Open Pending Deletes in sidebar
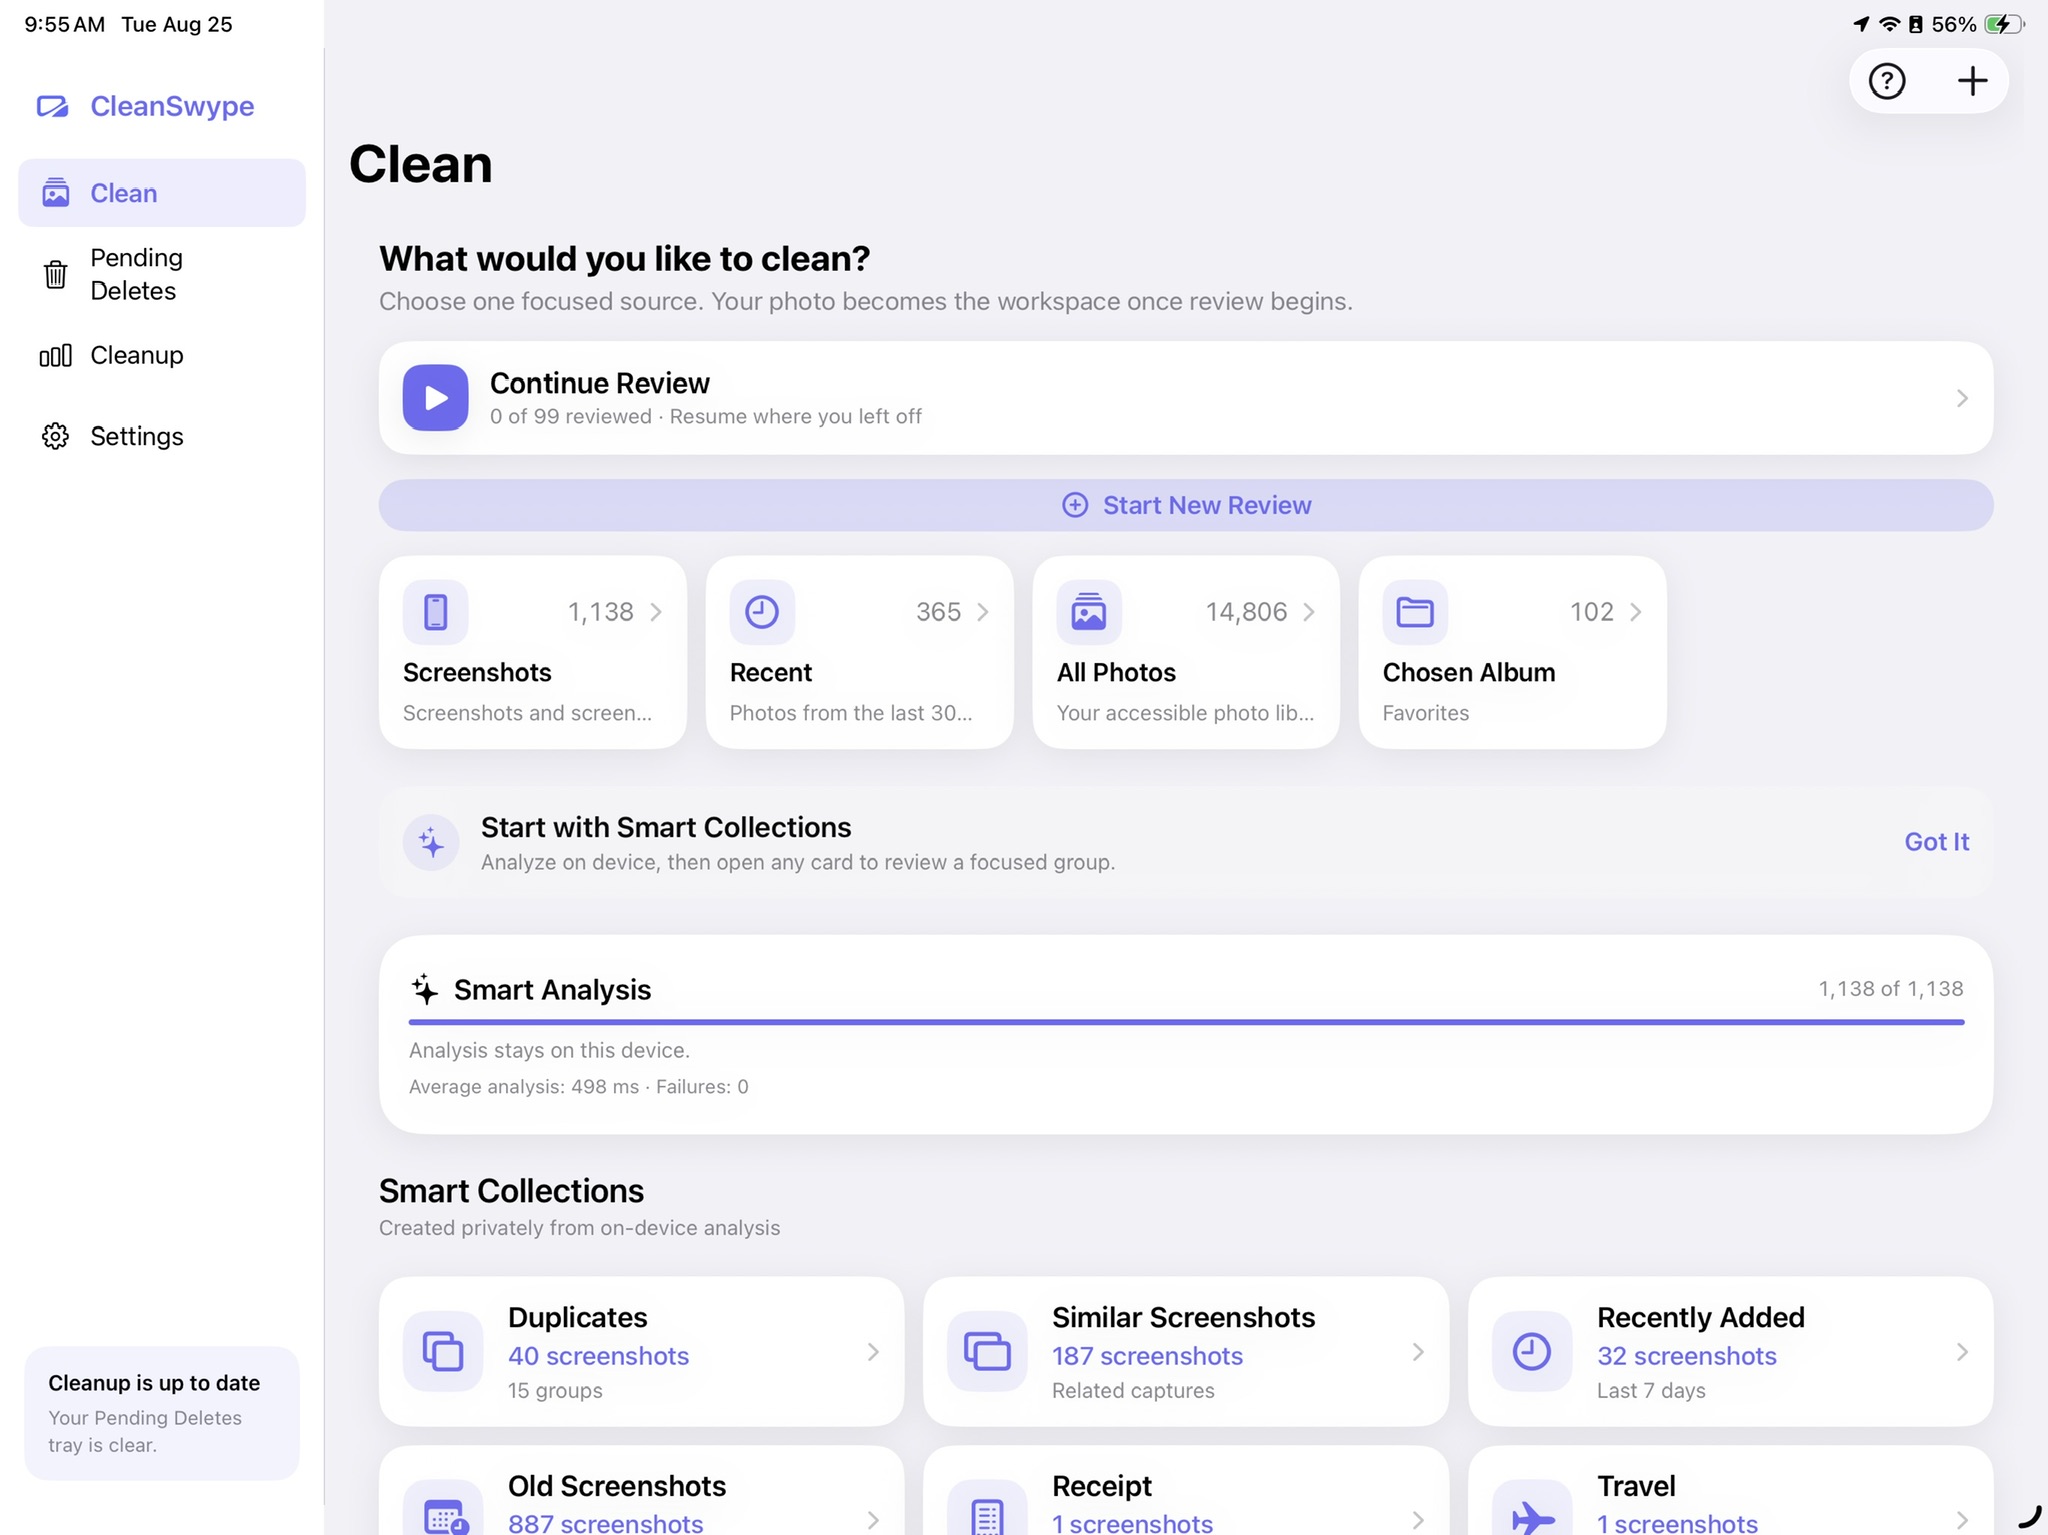 (x=162, y=274)
